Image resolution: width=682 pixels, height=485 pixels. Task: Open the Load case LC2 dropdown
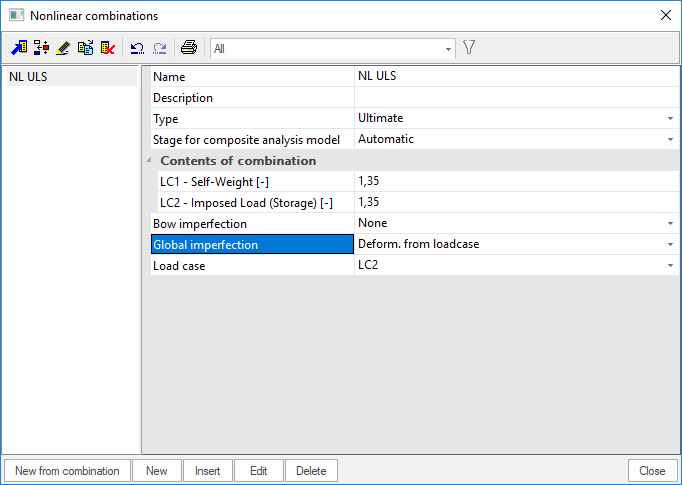(x=670, y=266)
